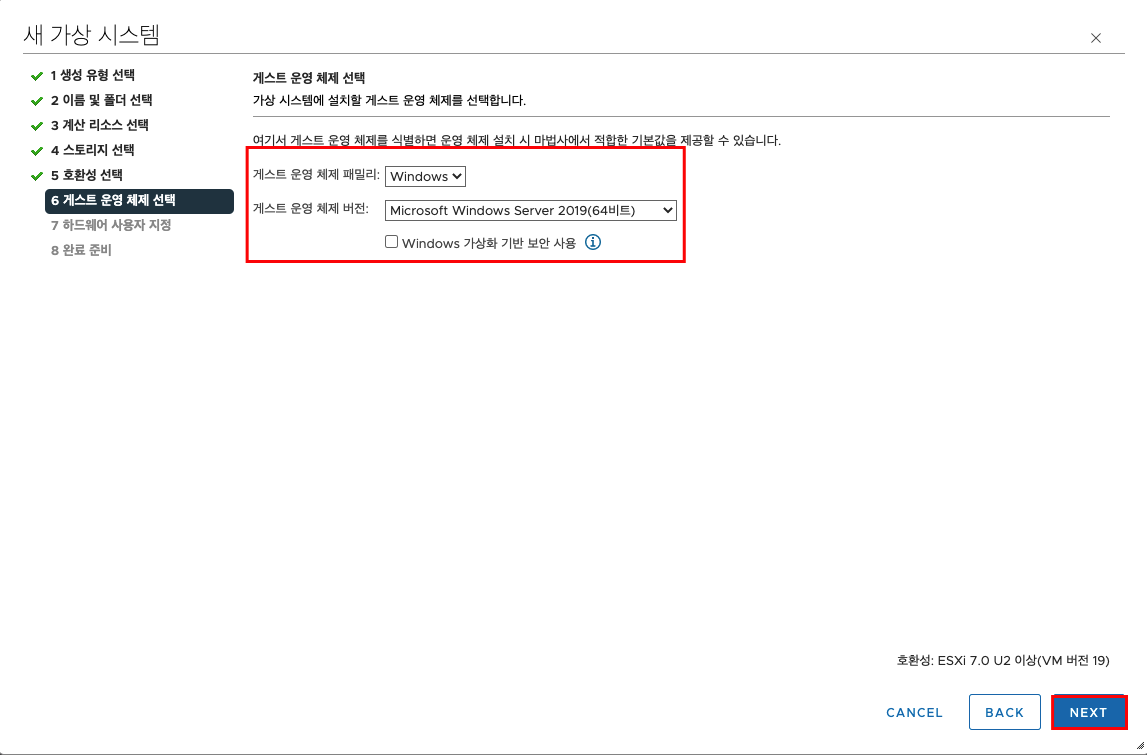
Task: Select step 7 하드웨어 사용자 지정
Action: [111, 225]
